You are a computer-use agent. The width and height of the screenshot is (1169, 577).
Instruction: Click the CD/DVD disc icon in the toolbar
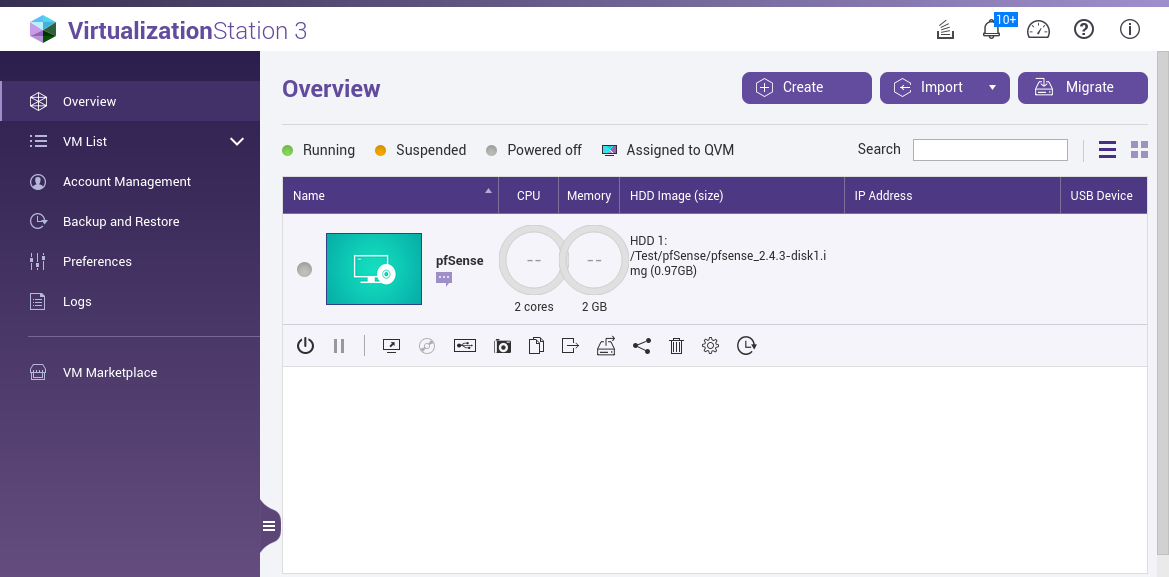[427, 346]
